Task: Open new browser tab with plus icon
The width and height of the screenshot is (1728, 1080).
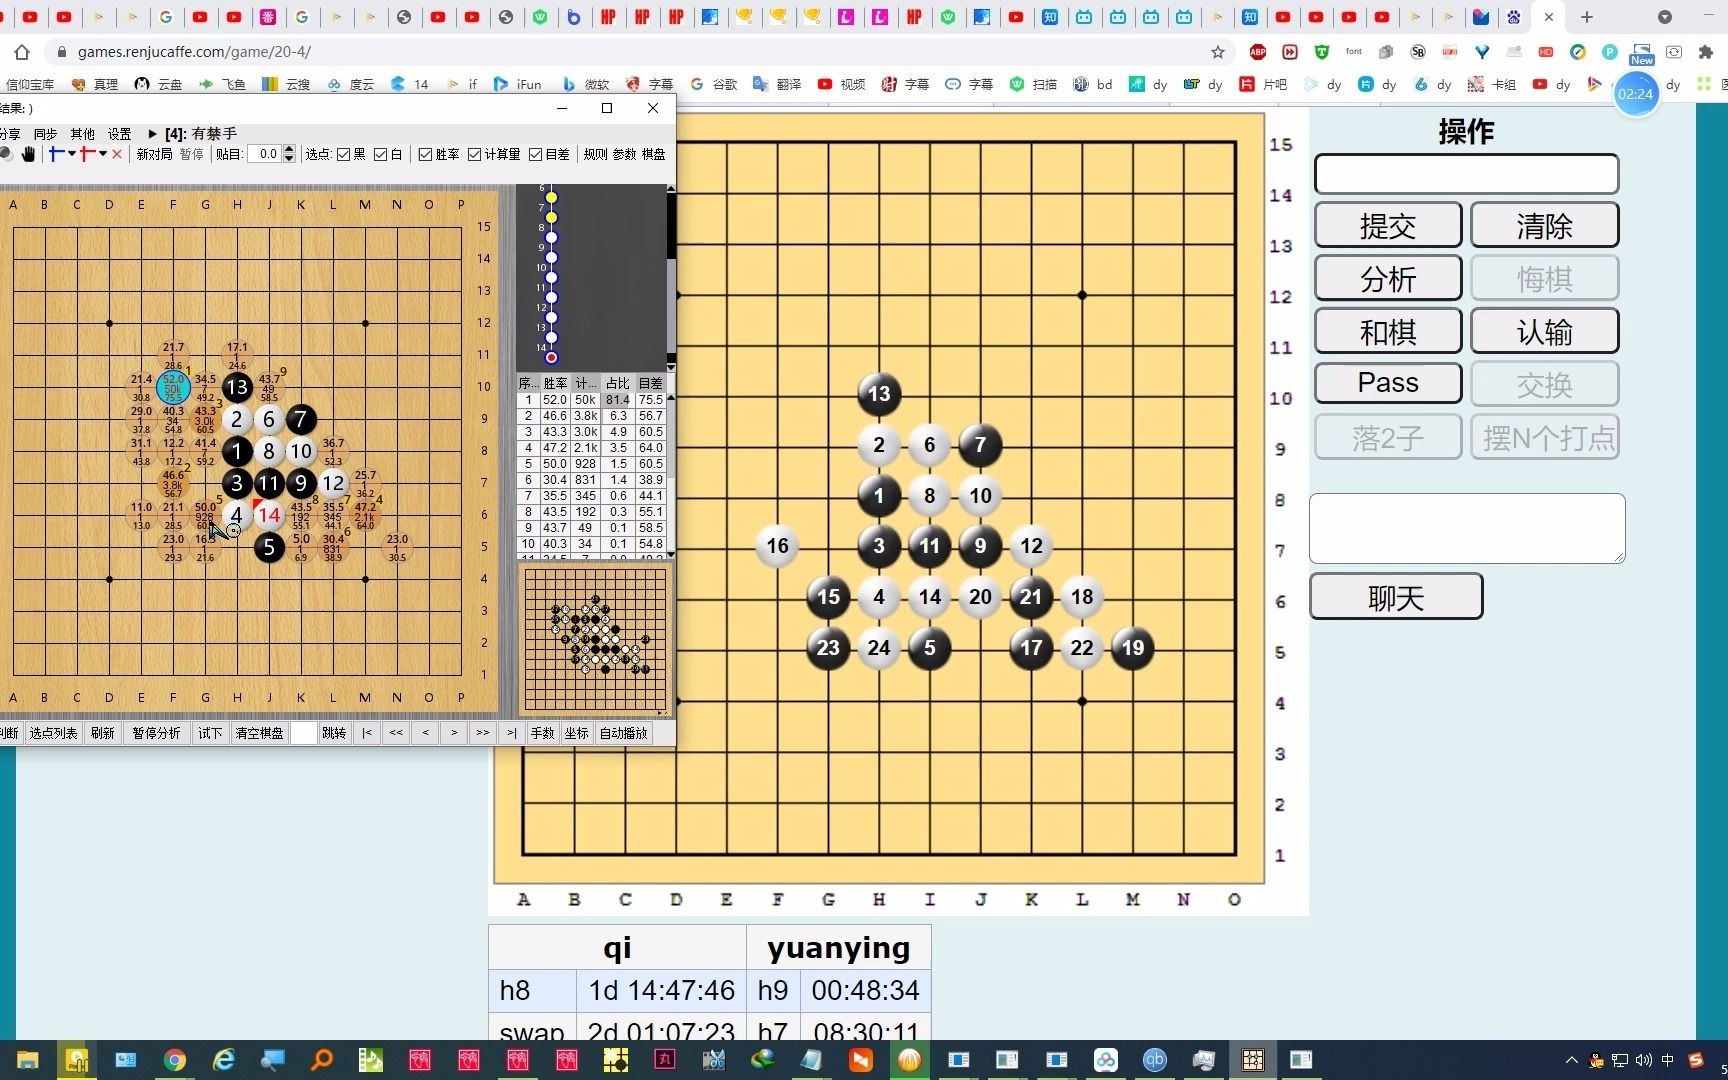Action: pyautogui.click(x=1587, y=17)
